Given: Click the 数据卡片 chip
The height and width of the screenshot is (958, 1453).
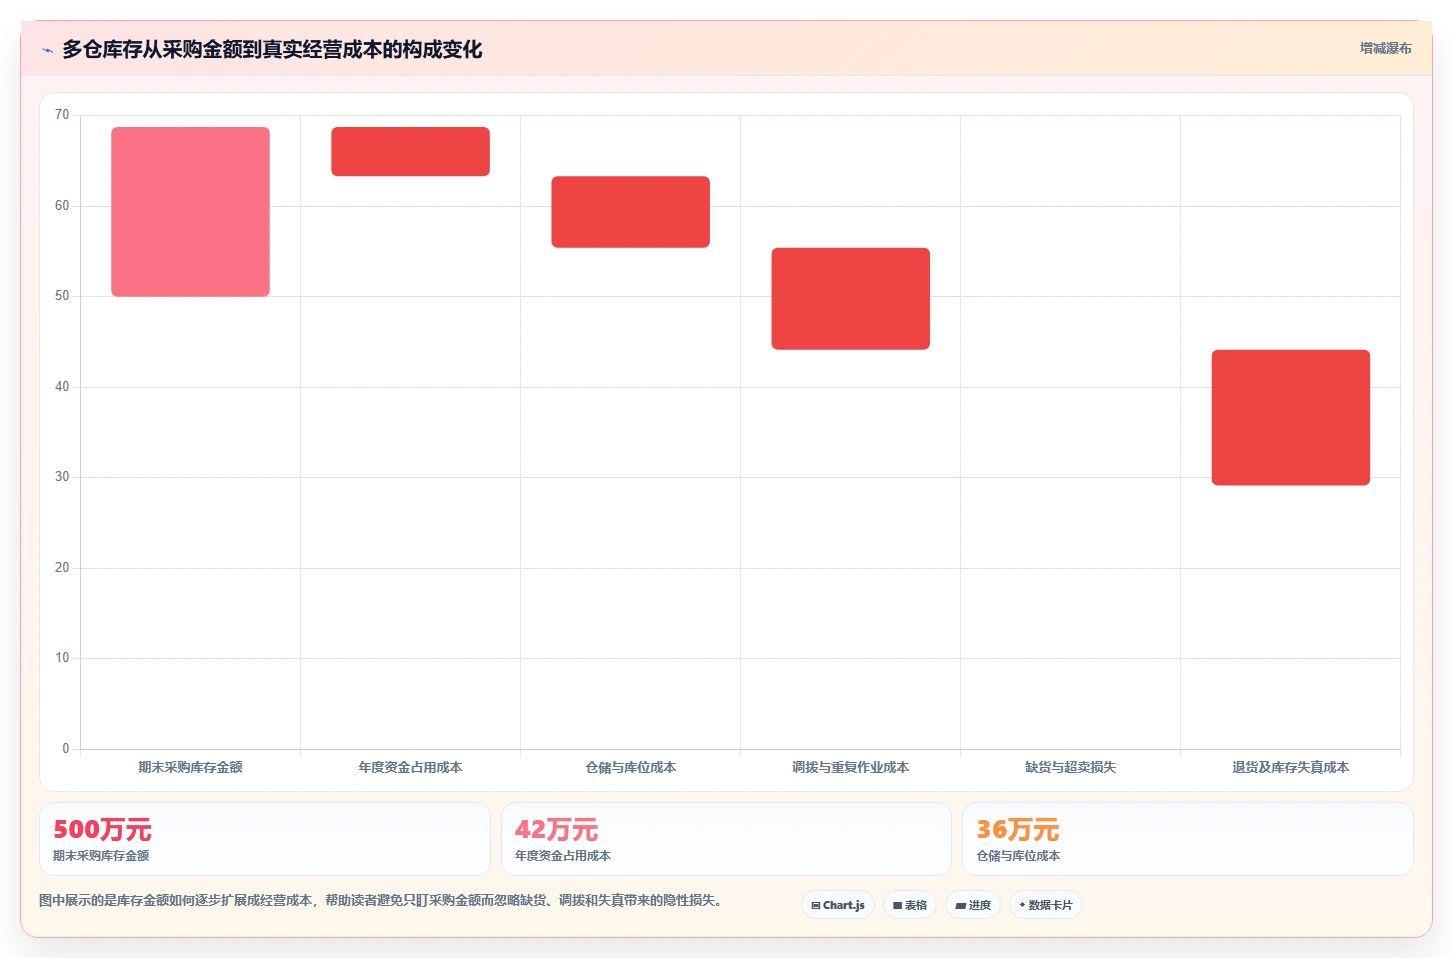Looking at the screenshot, I should coord(1046,905).
